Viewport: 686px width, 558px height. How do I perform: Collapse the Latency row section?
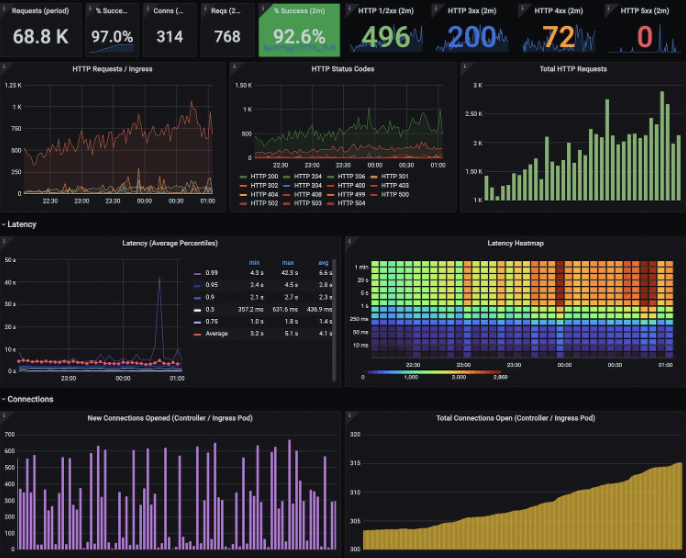coord(21,224)
